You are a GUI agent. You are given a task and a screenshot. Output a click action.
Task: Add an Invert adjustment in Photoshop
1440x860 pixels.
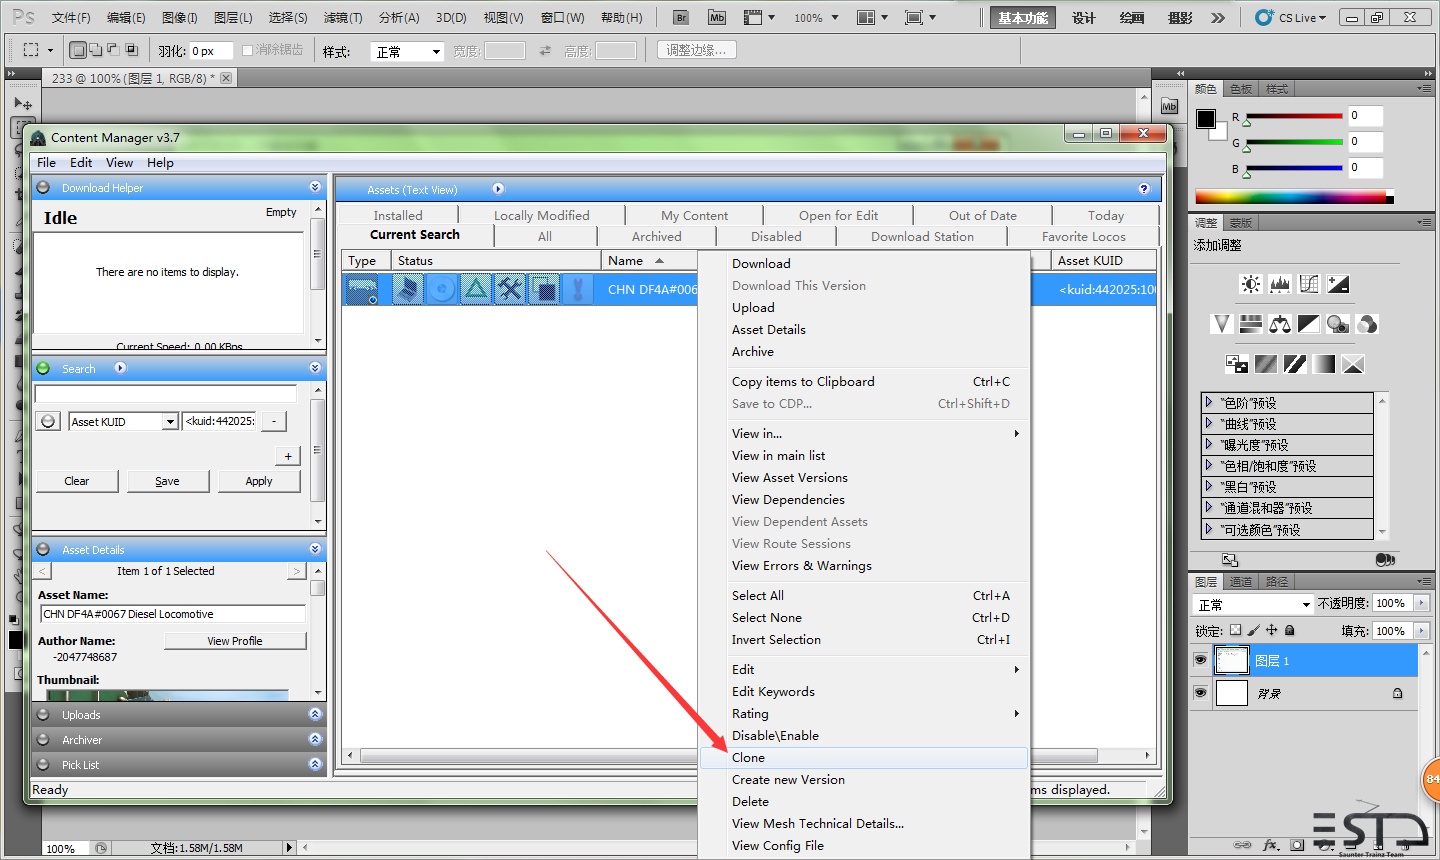(x=1237, y=364)
